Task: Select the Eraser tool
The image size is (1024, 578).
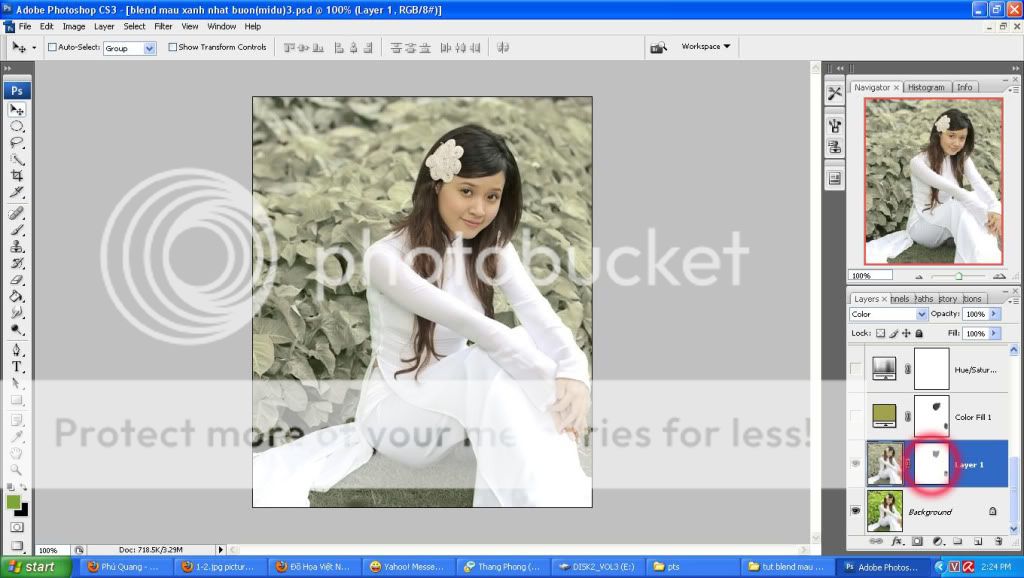Action: 17,280
